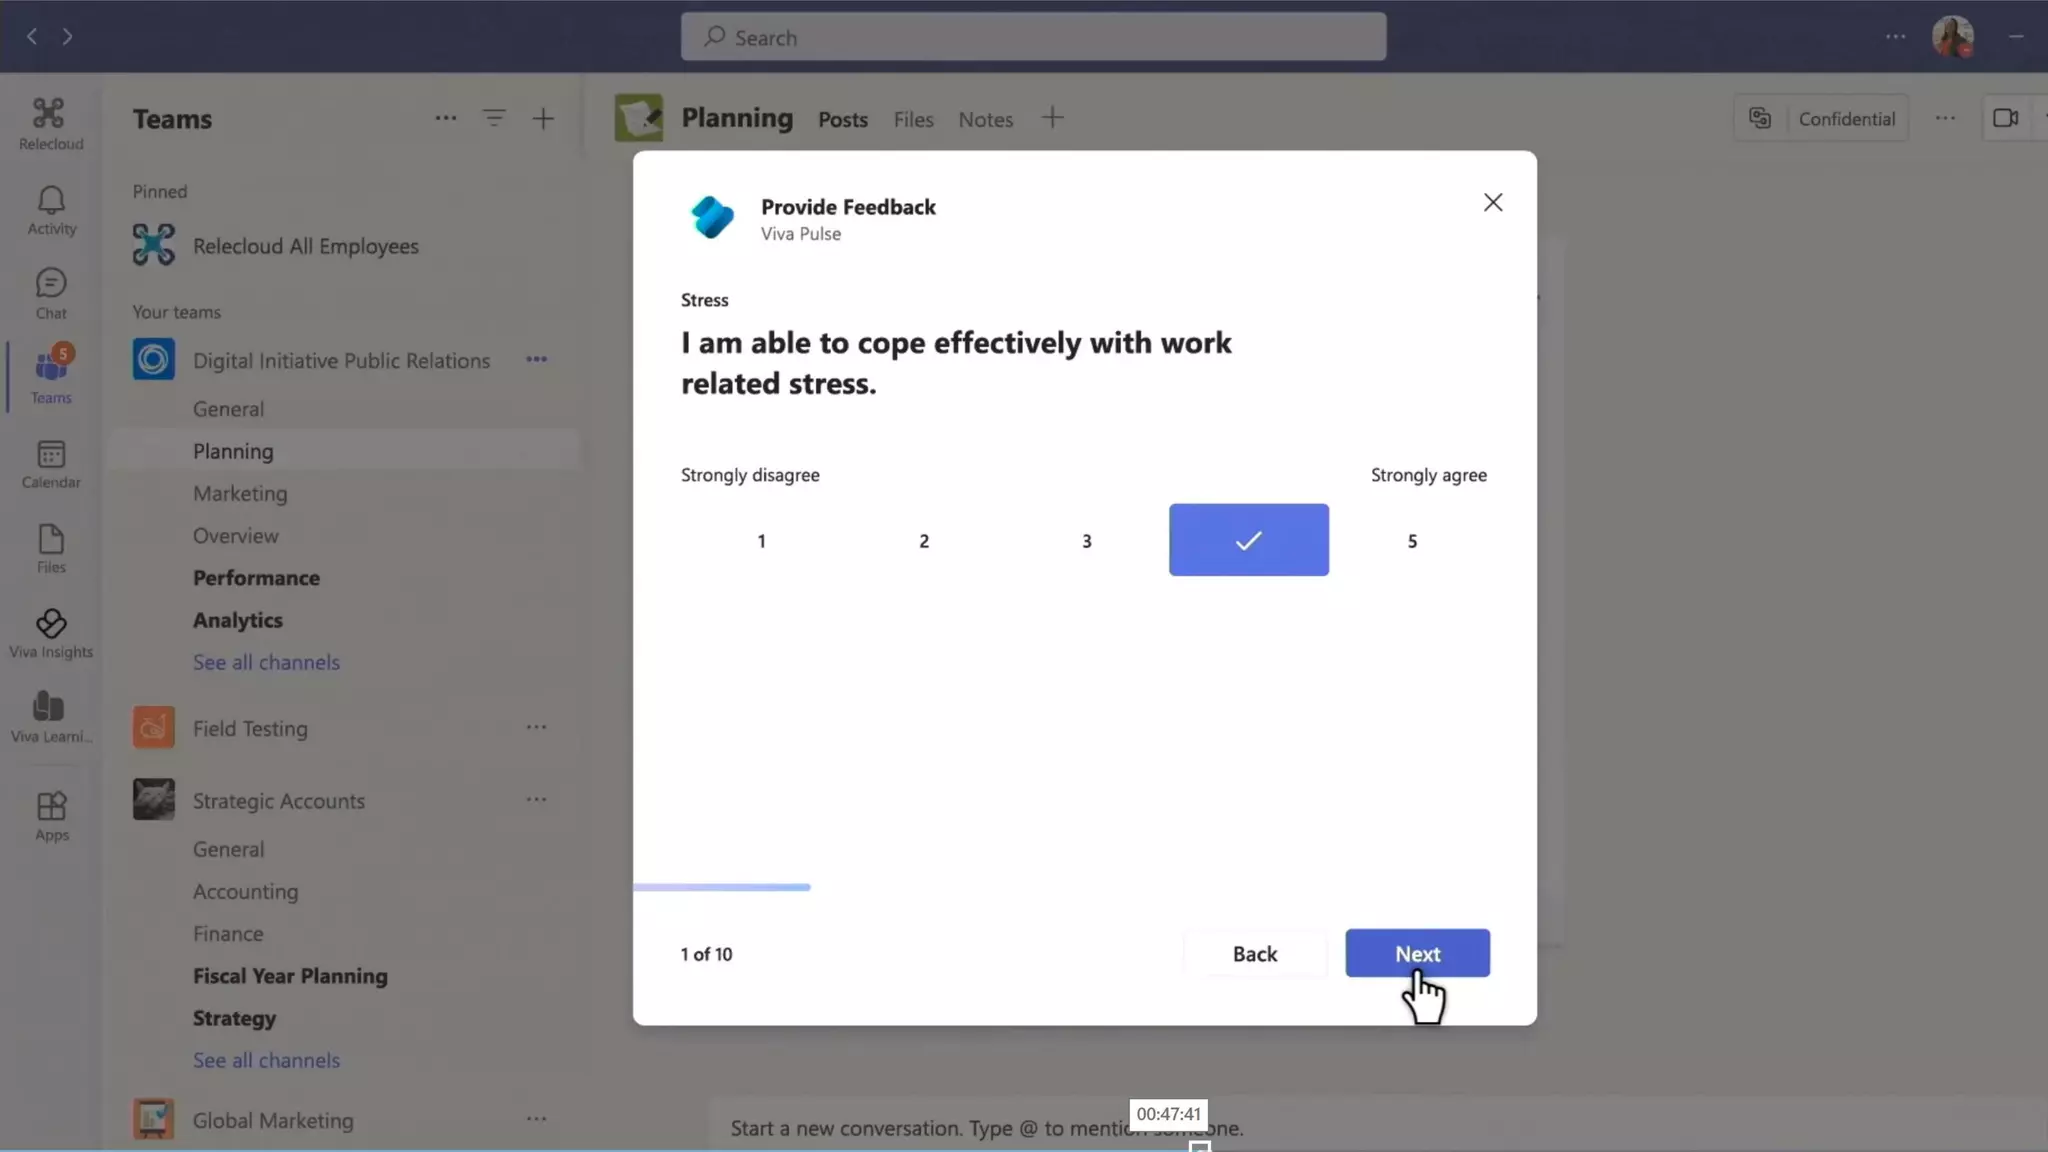Switch to the Notes tab

click(x=985, y=119)
